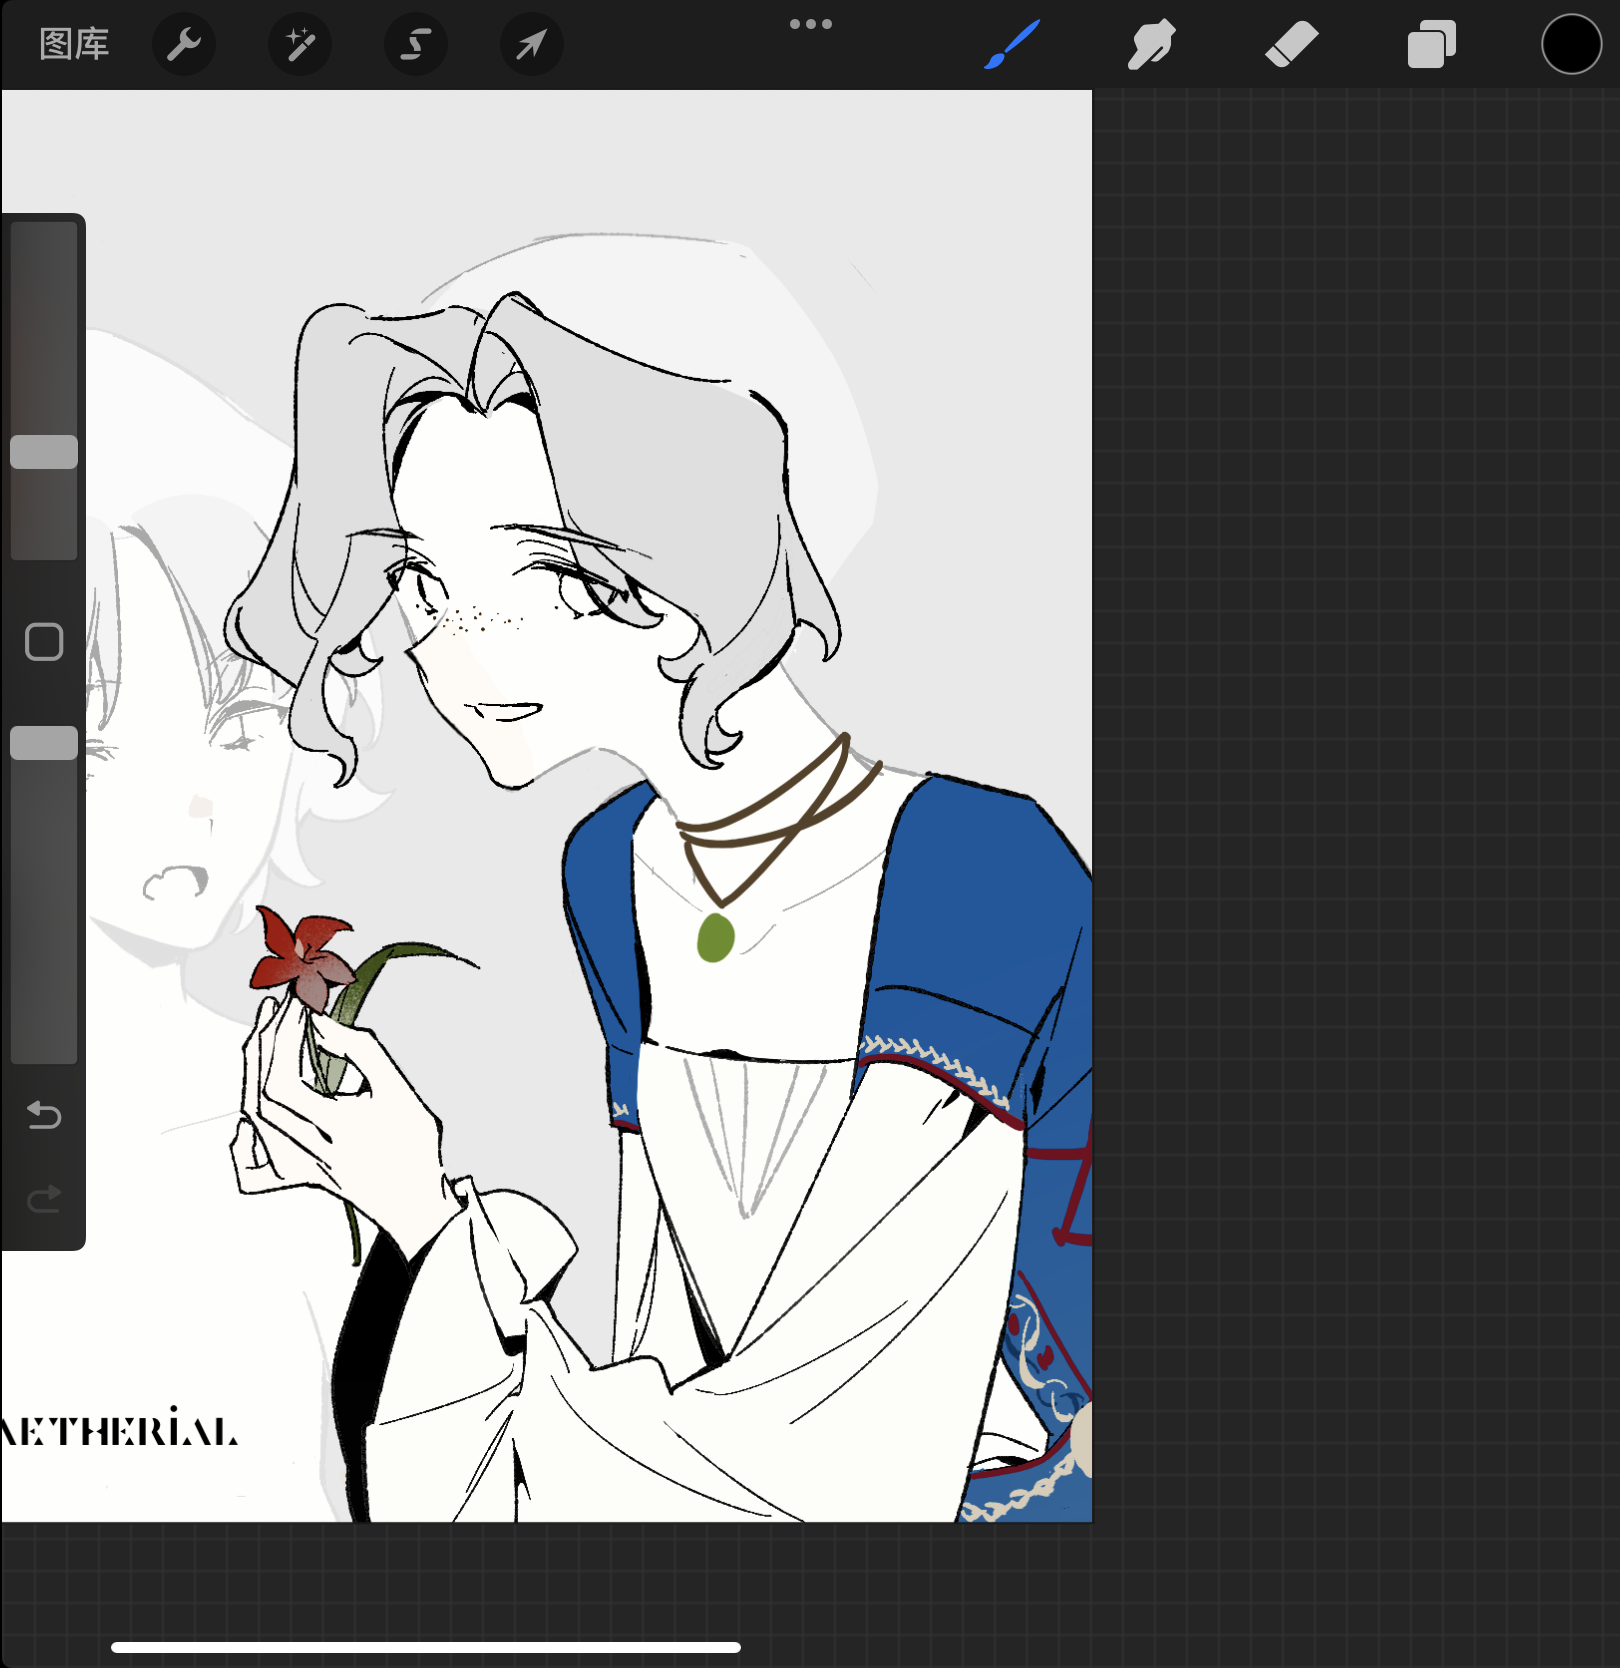Open the black color swatch picker
The image size is (1620, 1668).
(1571, 45)
